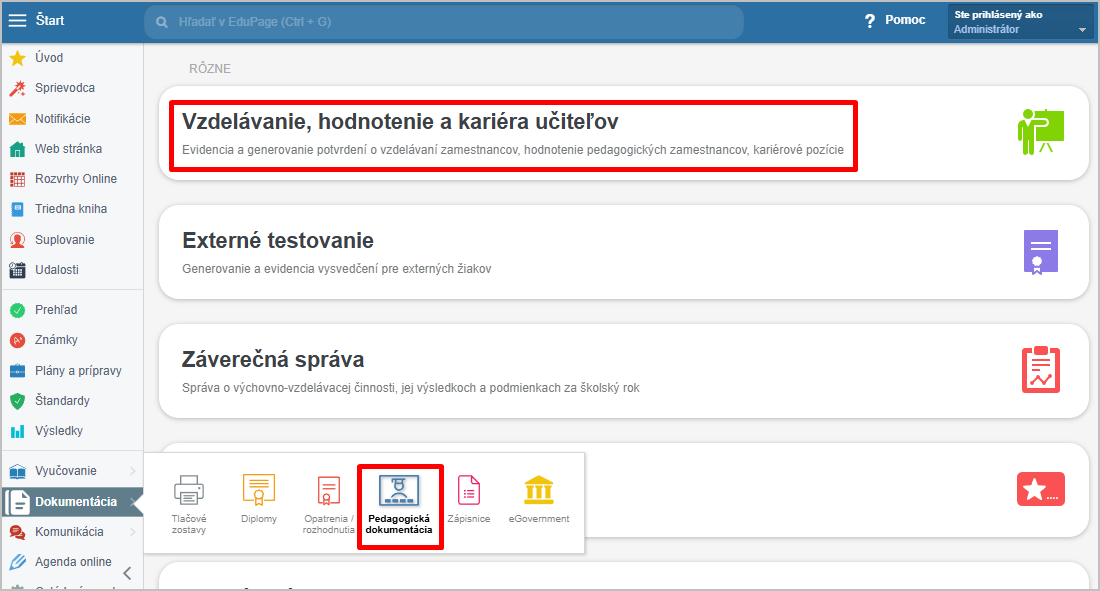Click Rozvrhy Online sidebar label
The width and height of the screenshot is (1100, 591).
(76, 179)
